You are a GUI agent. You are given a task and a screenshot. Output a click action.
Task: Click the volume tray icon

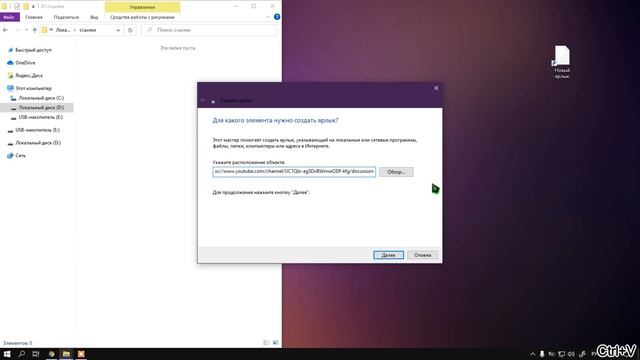tap(571, 354)
